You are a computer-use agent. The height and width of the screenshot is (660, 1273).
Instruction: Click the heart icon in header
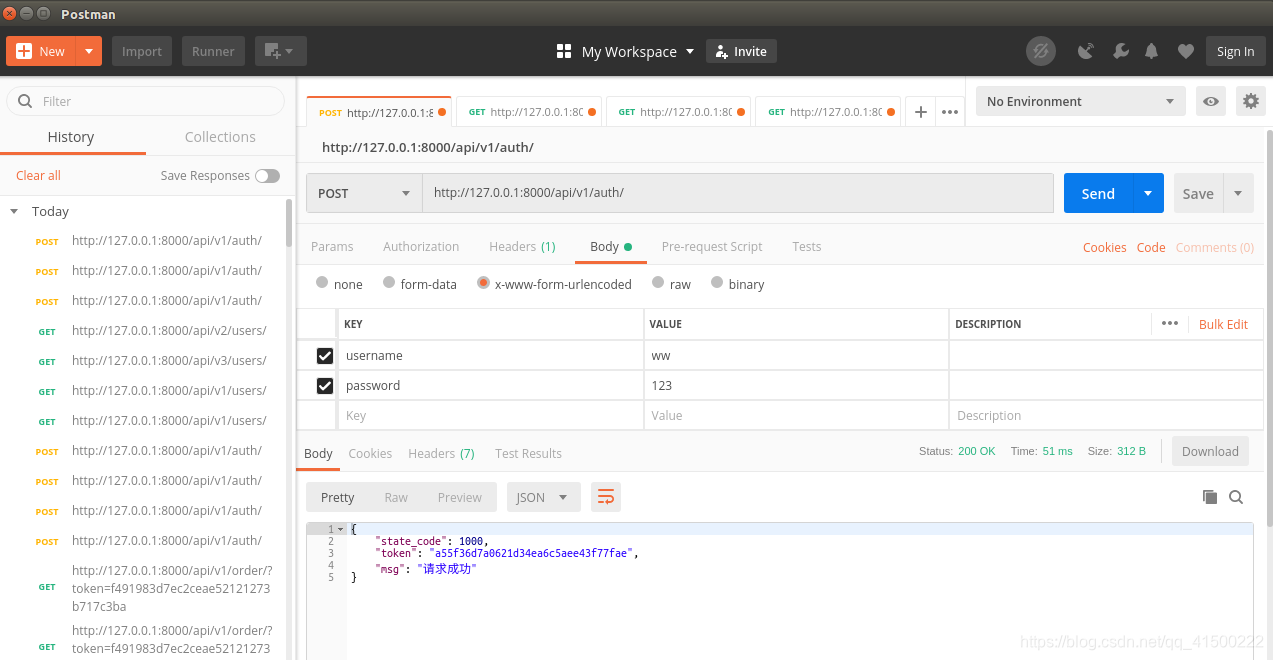tap(1186, 51)
